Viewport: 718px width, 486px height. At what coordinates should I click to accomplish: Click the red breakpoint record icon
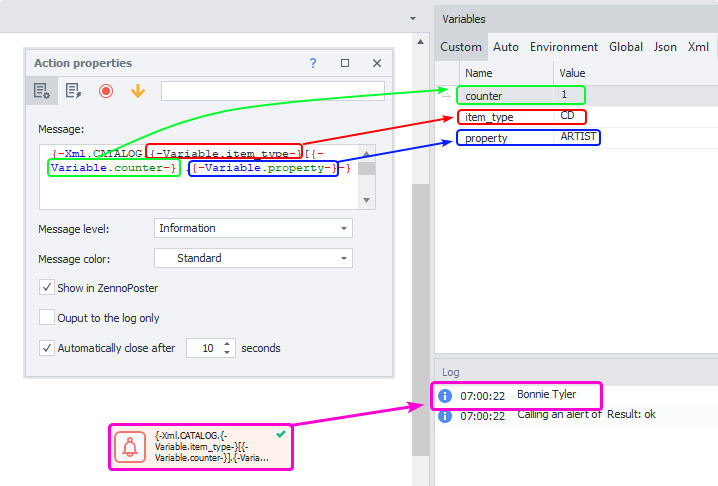(x=106, y=91)
